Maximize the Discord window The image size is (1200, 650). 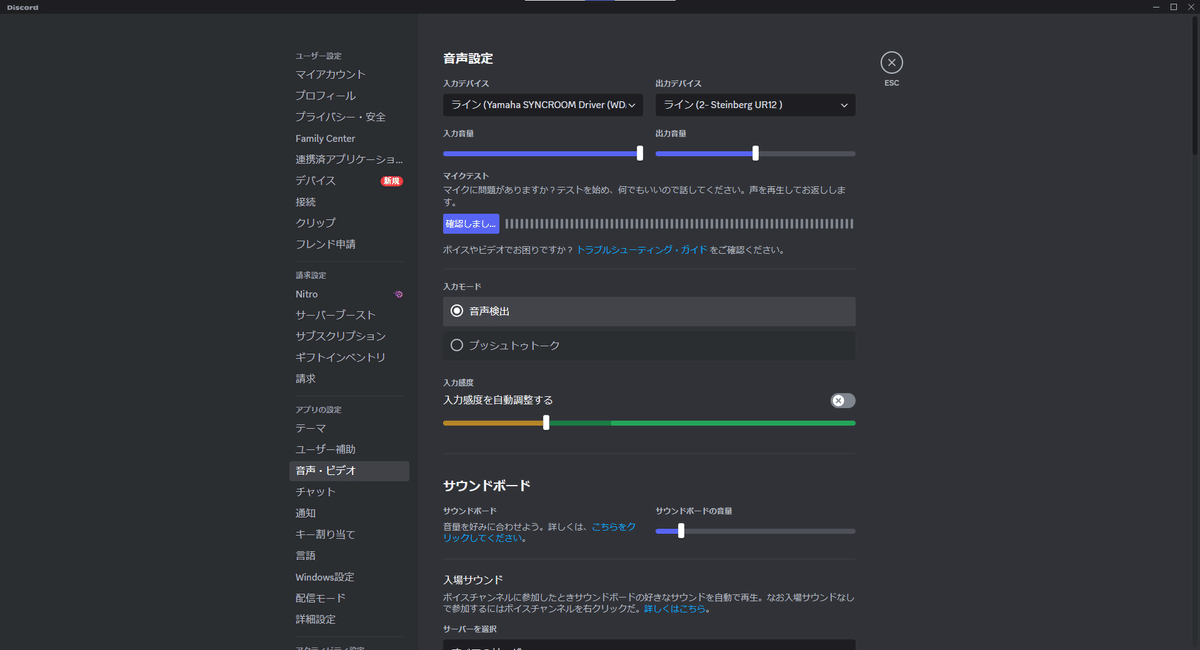(1174, 7)
